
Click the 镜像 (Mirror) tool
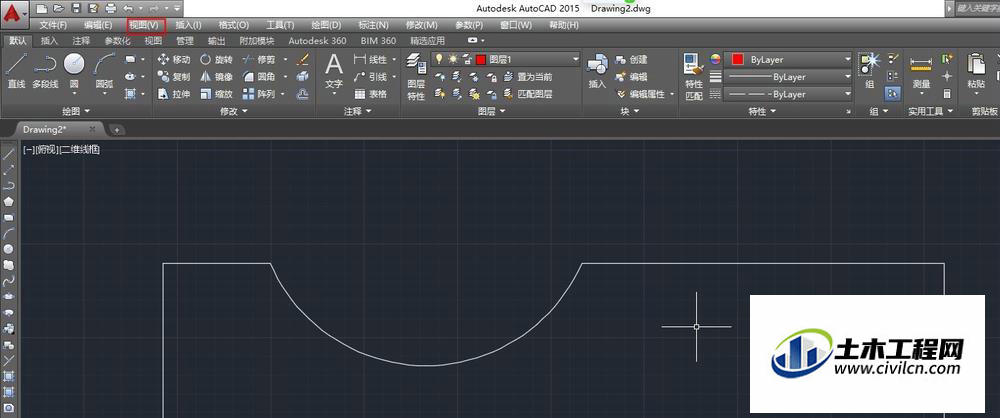point(216,77)
